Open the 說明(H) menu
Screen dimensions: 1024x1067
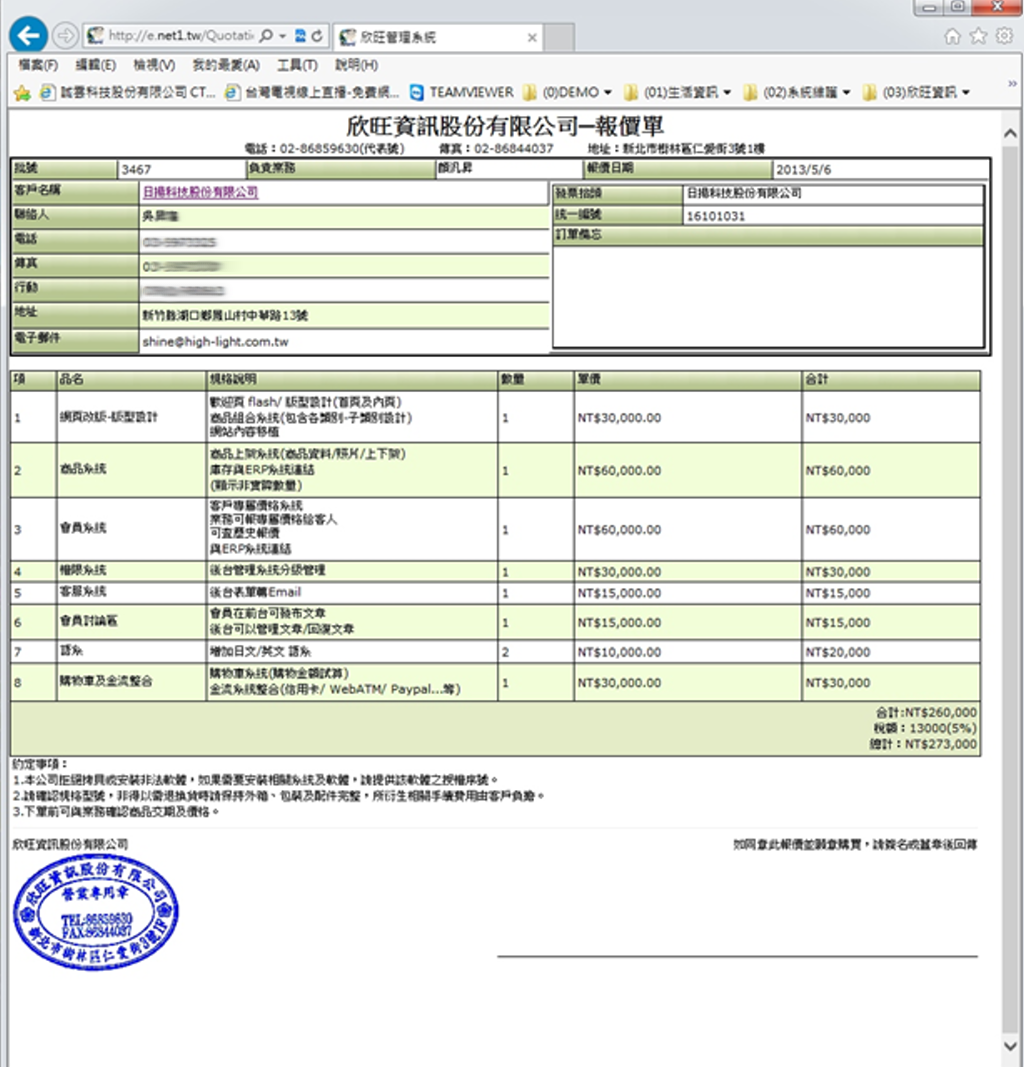(357, 65)
